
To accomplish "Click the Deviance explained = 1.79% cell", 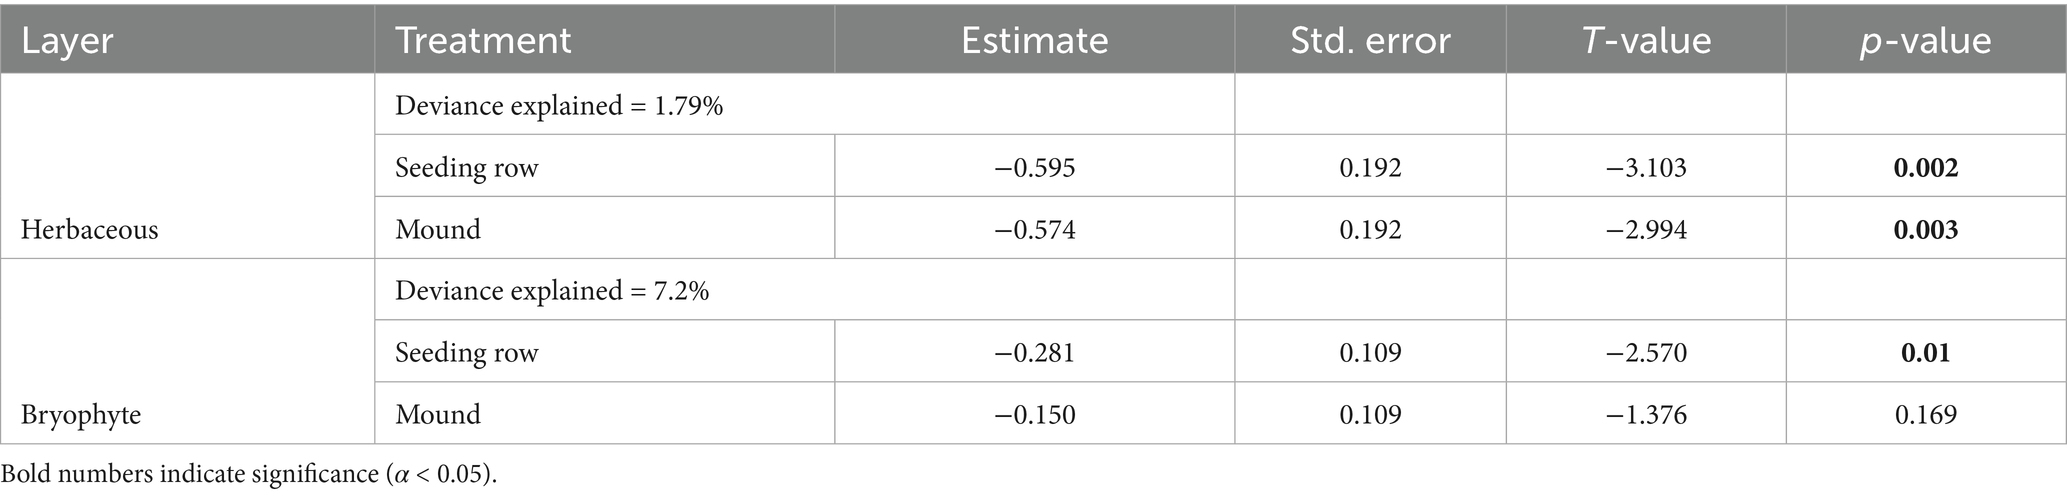I will click(x=559, y=105).
